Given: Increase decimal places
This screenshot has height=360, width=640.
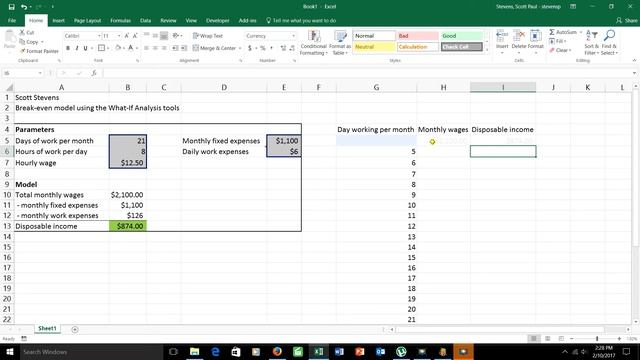Looking at the screenshot, I should click(283, 48).
